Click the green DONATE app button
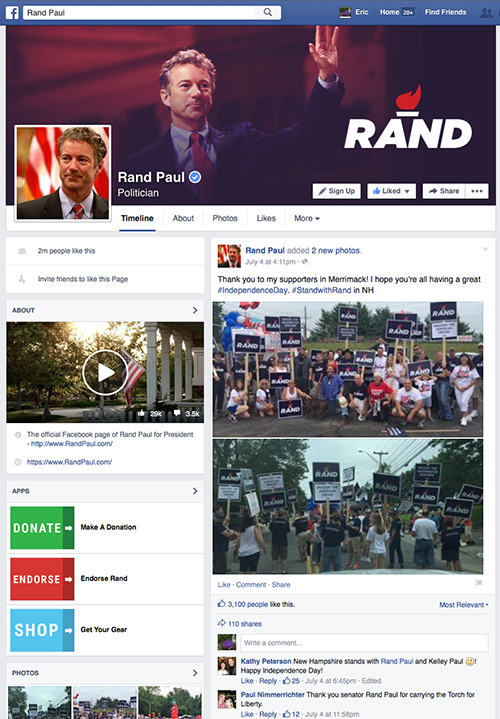Image resolution: width=500 pixels, height=719 pixels. coord(42,528)
